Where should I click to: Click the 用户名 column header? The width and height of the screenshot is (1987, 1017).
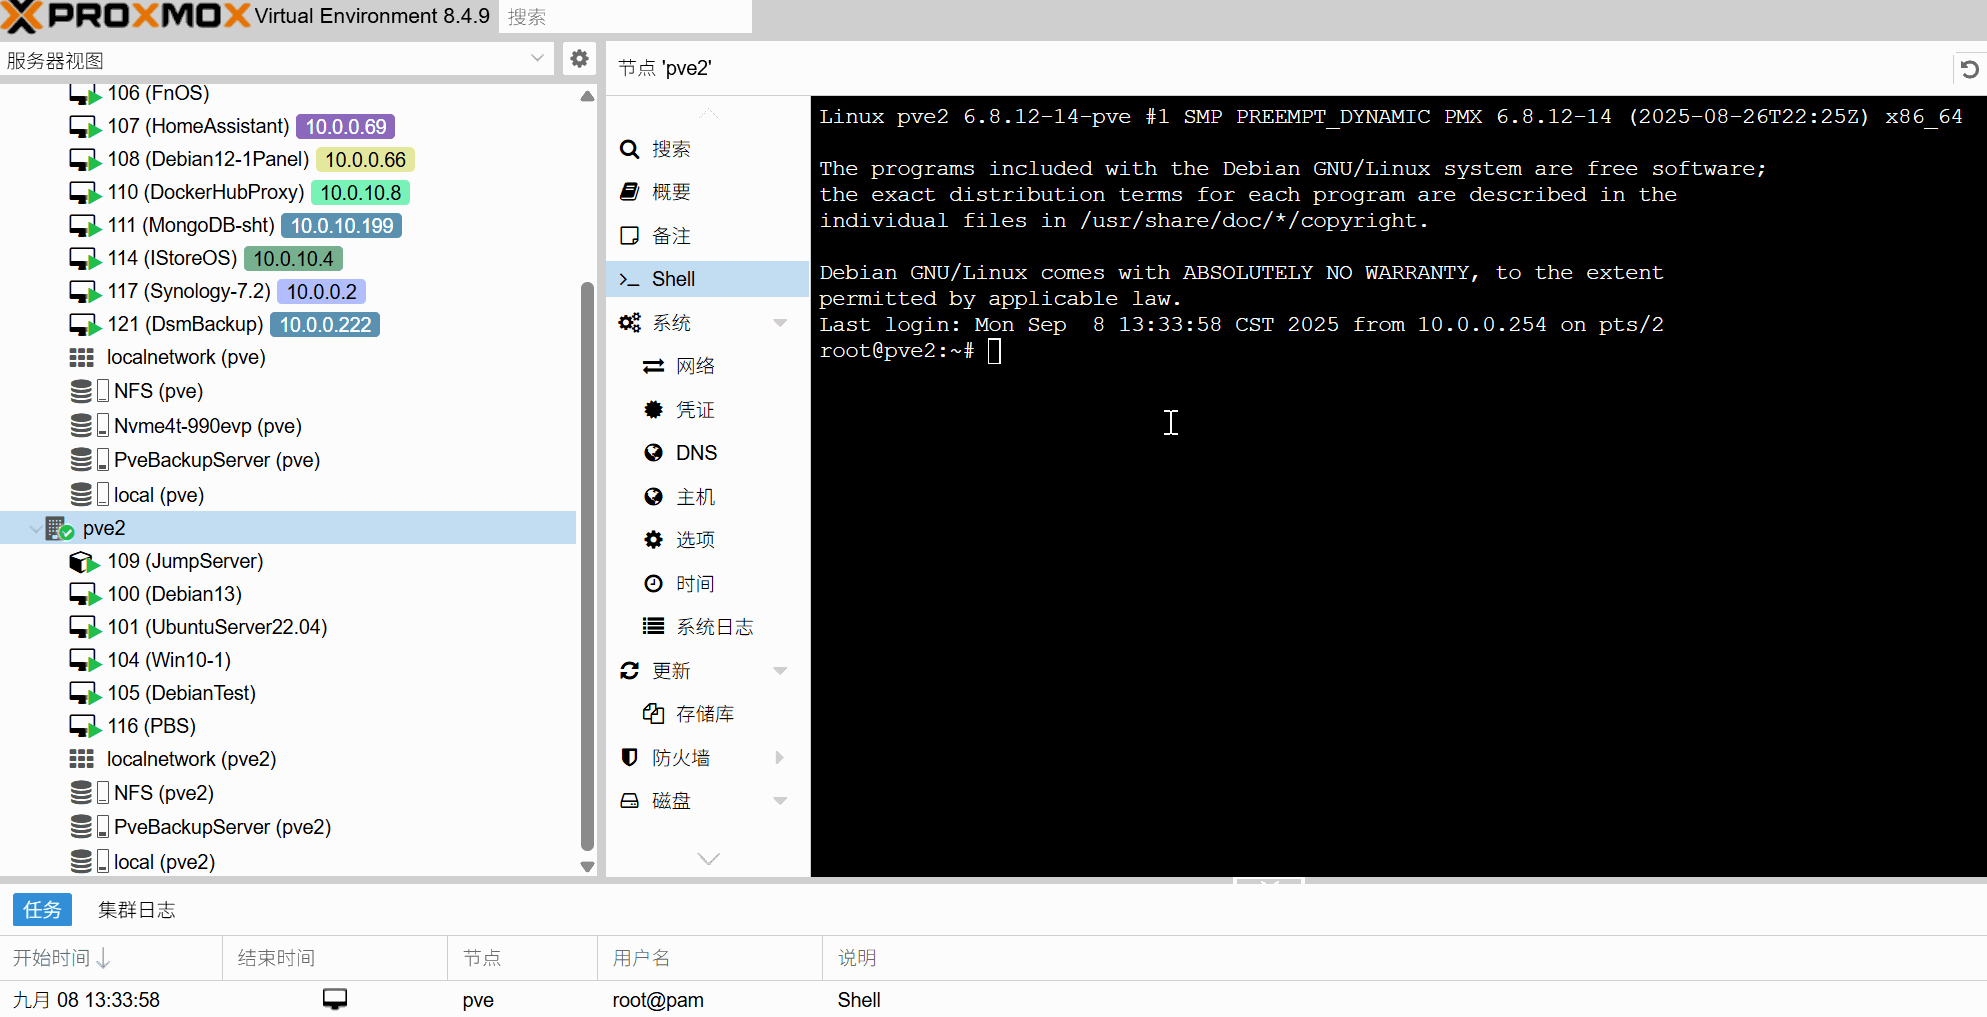point(710,958)
